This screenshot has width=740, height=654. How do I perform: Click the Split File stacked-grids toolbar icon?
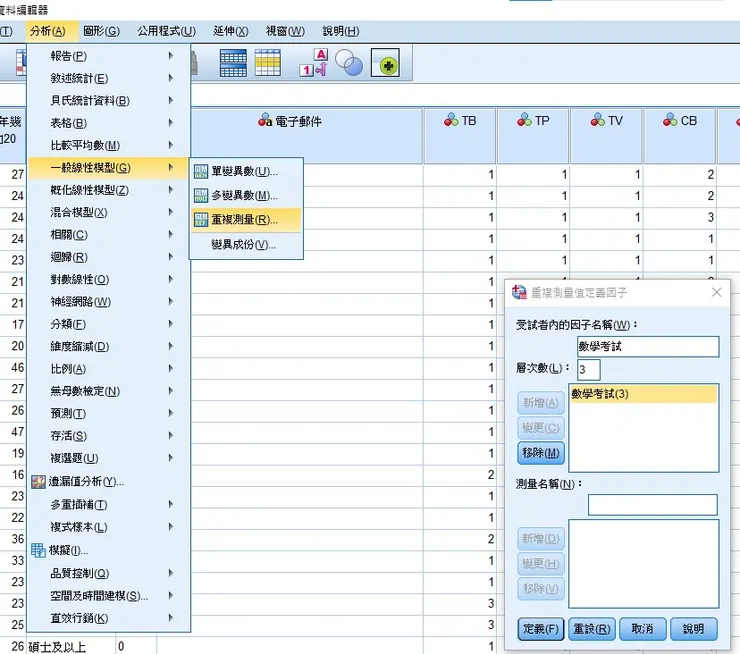click(x=233, y=63)
